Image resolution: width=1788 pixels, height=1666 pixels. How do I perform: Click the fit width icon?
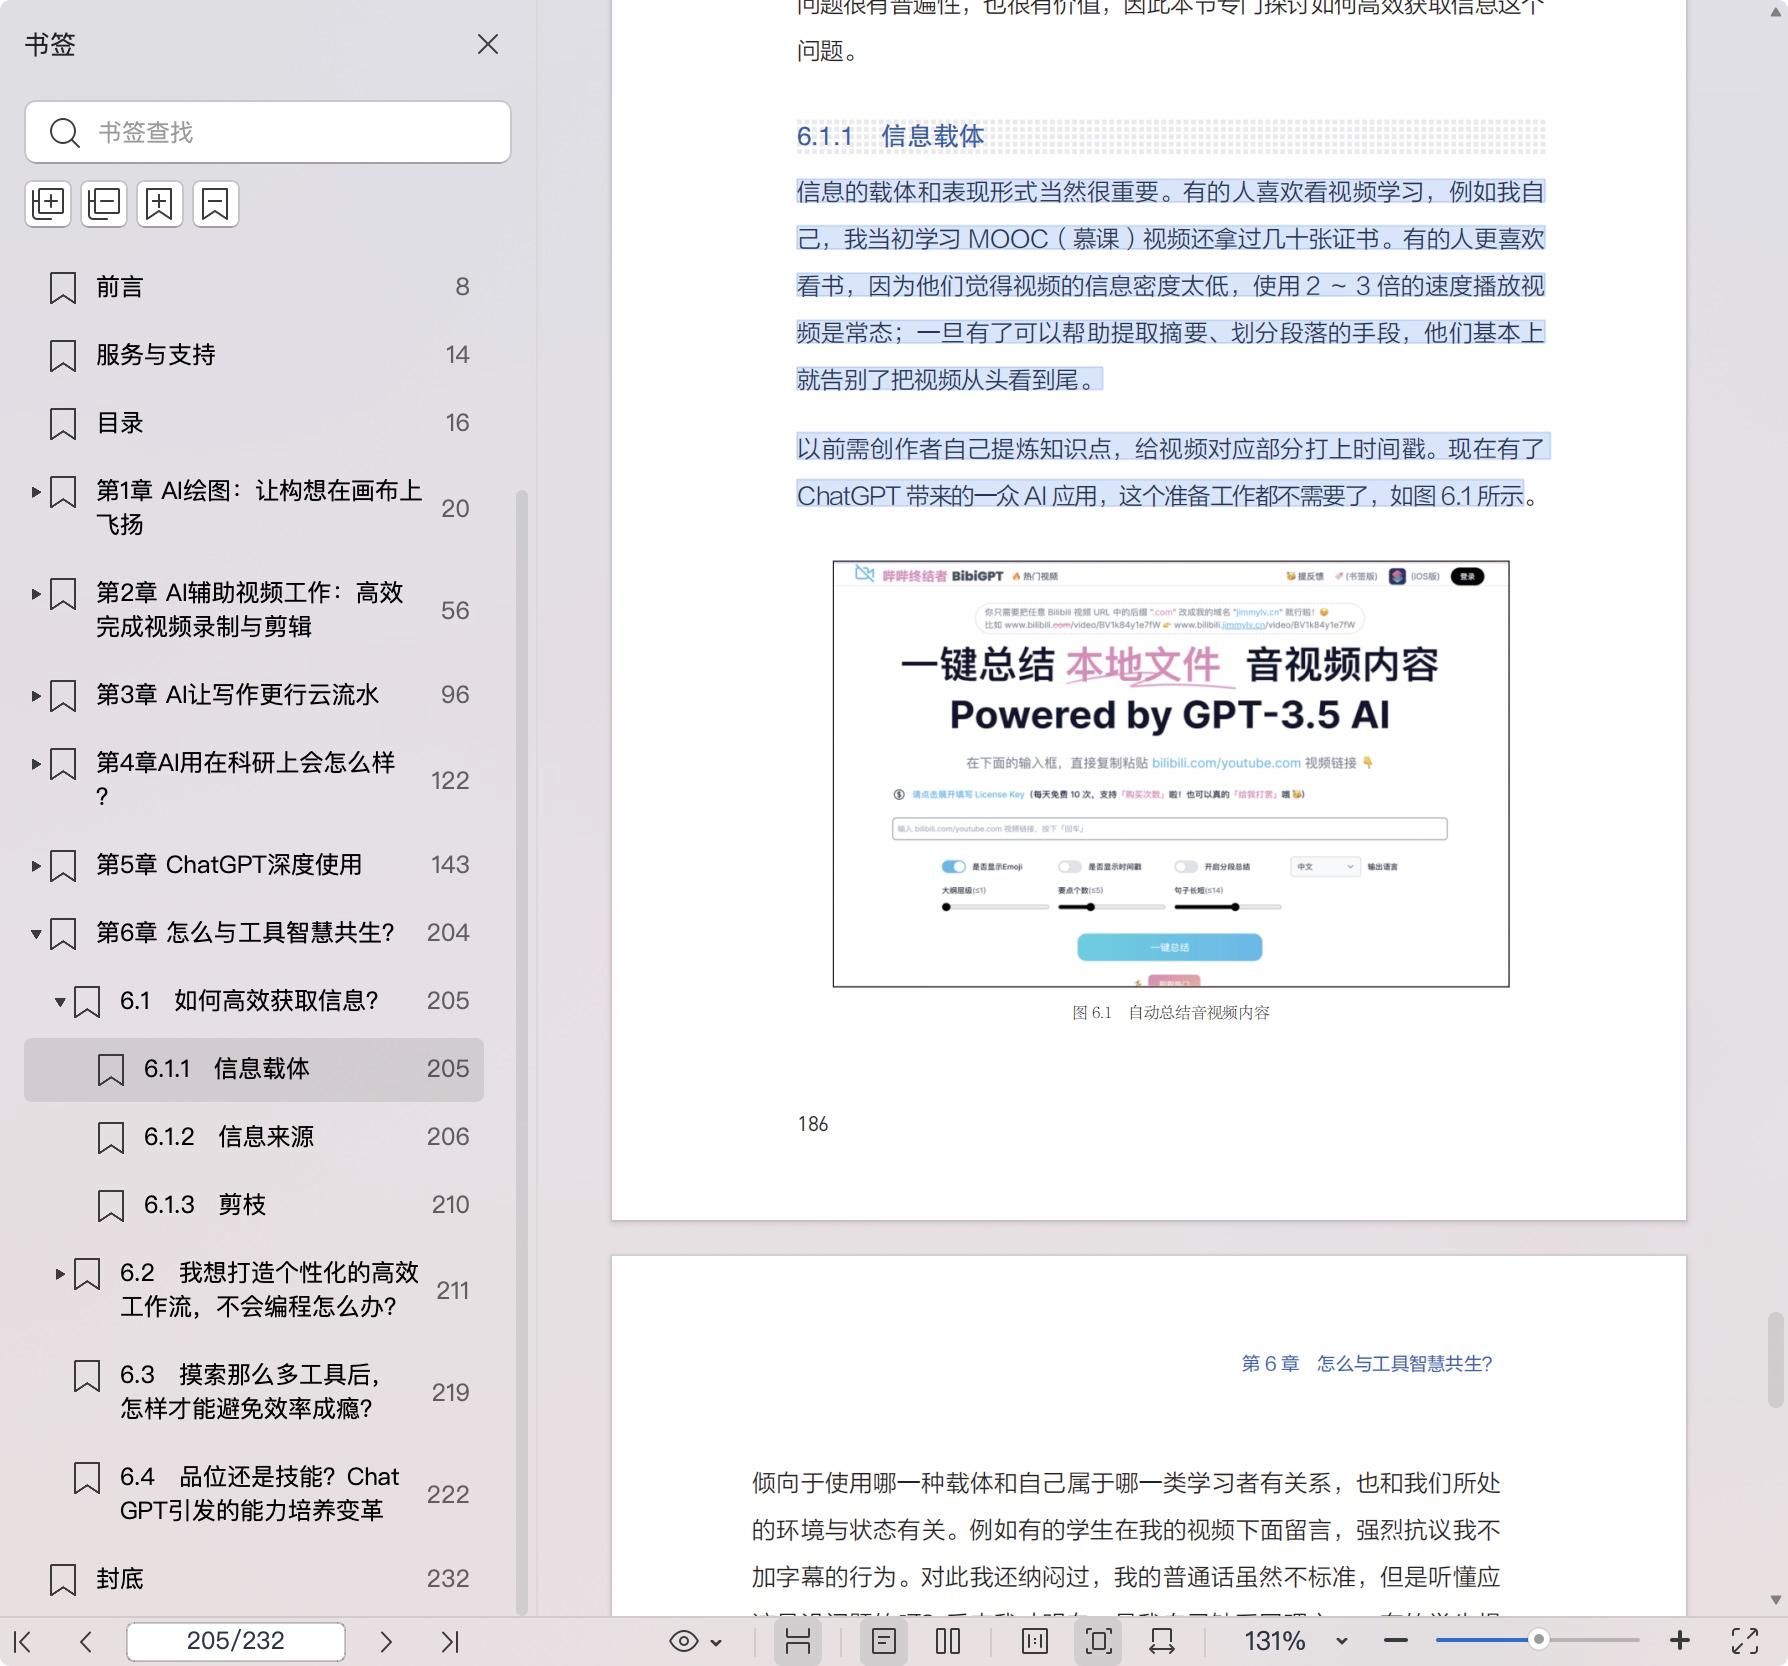click(x=1162, y=1641)
